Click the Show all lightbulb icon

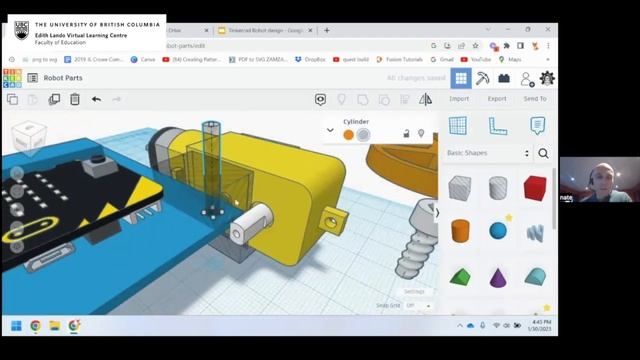click(x=341, y=99)
